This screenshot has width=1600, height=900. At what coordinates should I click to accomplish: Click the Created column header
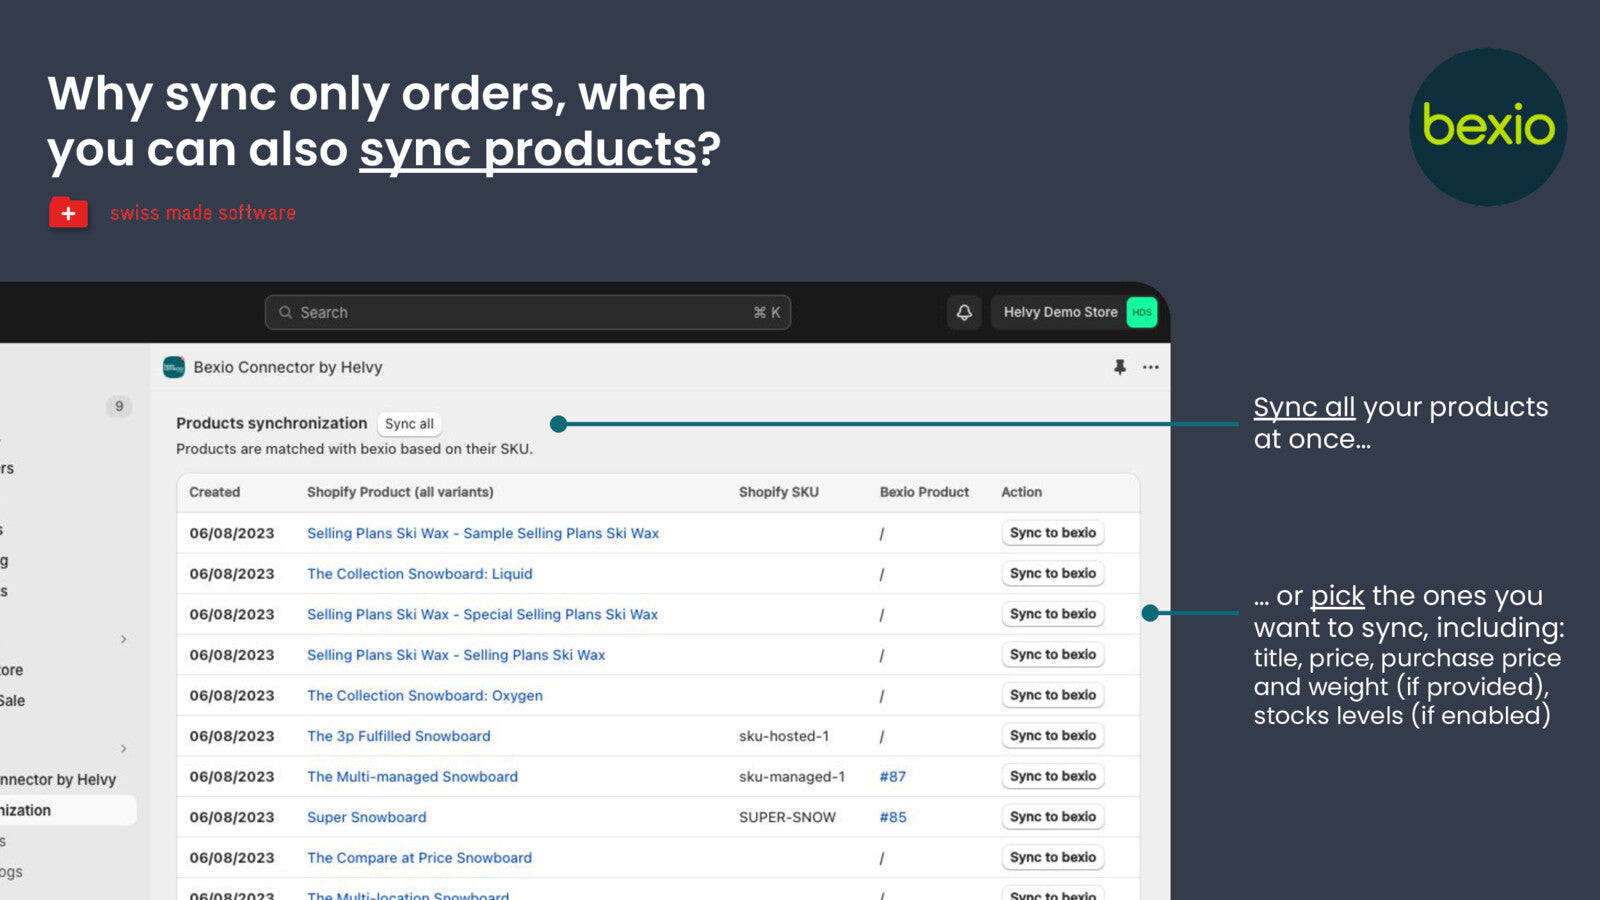tap(215, 492)
